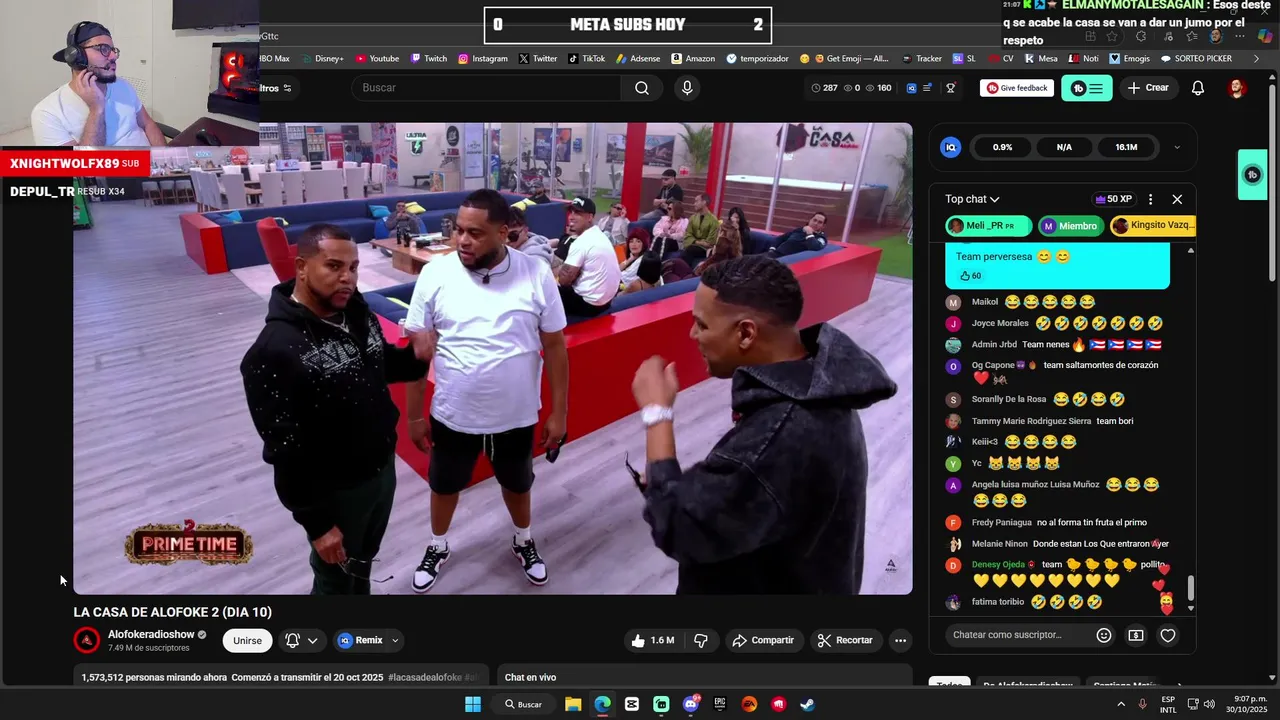Open the emoji picker in chat
The image size is (1280, 720).
point(1104,635)
